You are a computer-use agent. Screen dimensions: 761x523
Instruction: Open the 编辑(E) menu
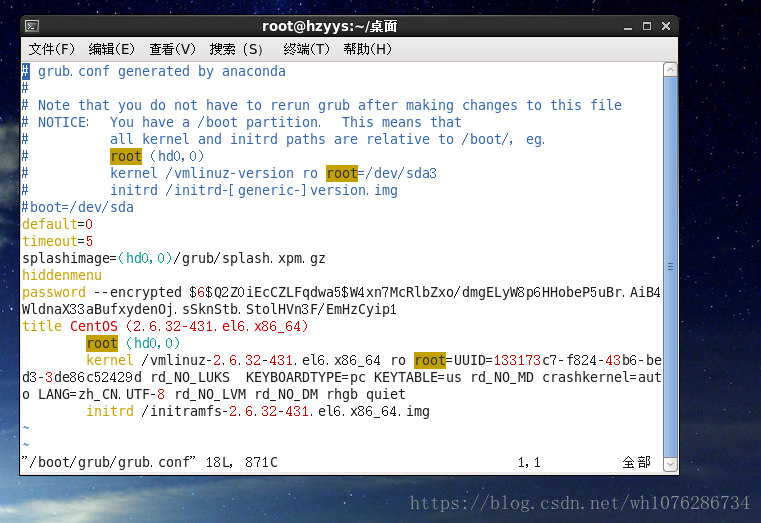112,49
